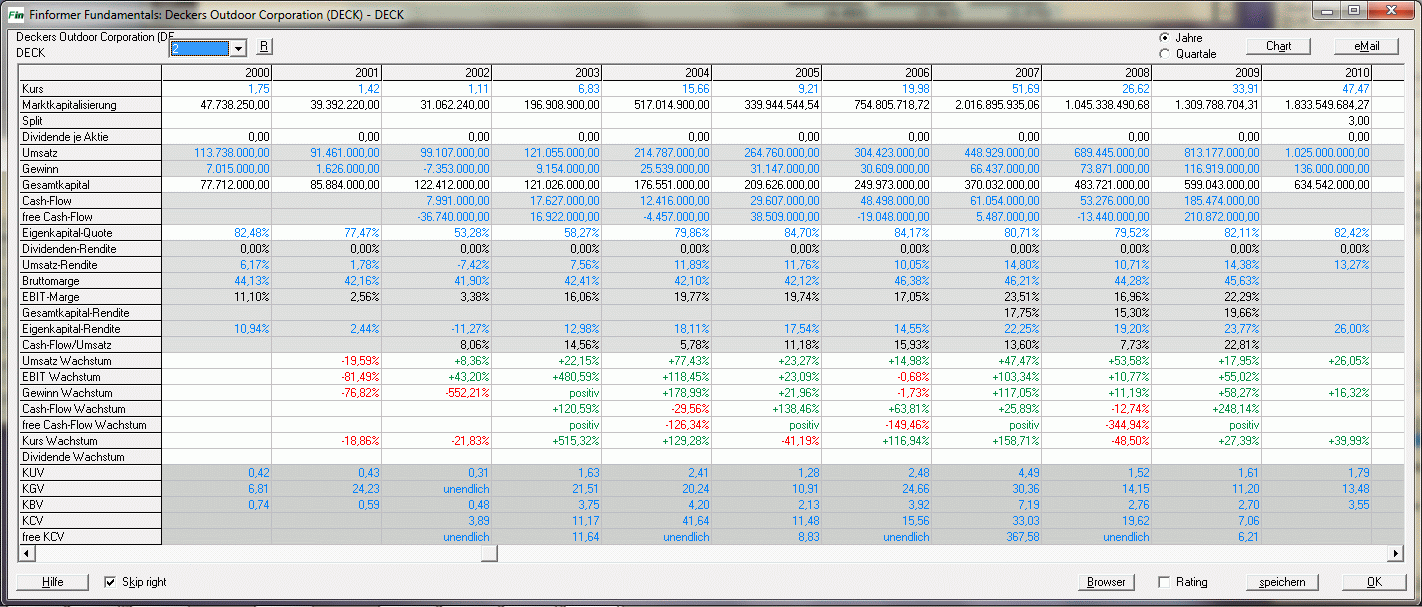Click the horizontal scrollbar thumb
The width and height of the screenshot is (1422, 607).
(489, 553)
